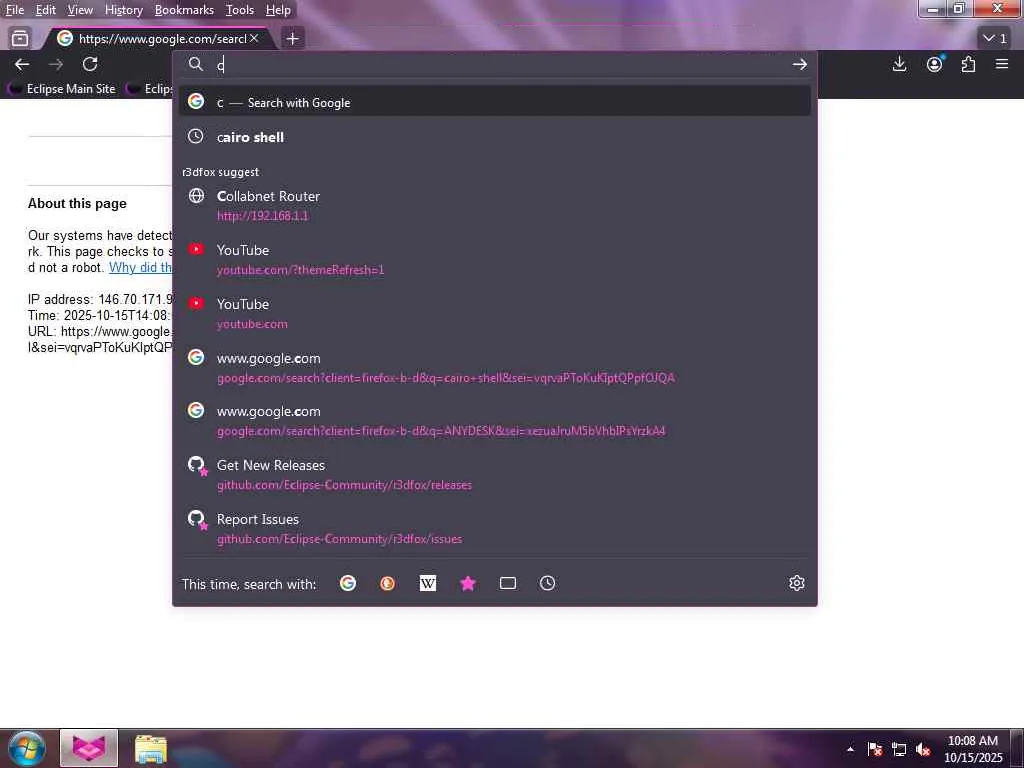Open the Collabnet Router suggestion
Image resolution: width=1024 pixels, height=768 pixels.
pyautogui.click(x=494, y=206)
